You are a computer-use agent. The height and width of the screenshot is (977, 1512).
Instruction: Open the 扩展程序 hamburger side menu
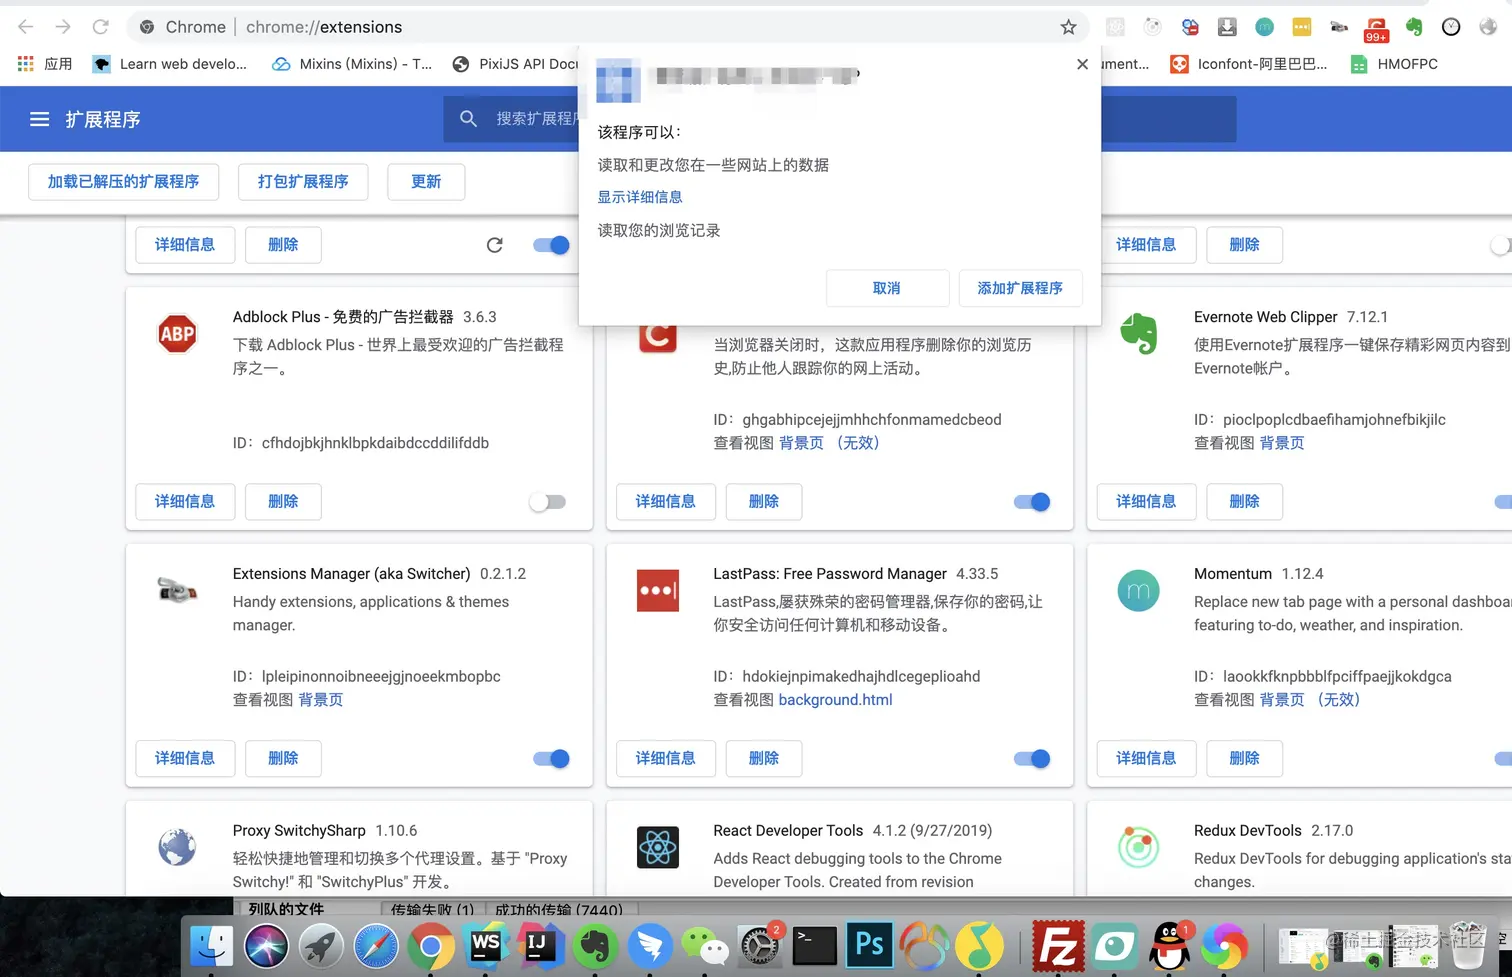[x=40, y=120]
